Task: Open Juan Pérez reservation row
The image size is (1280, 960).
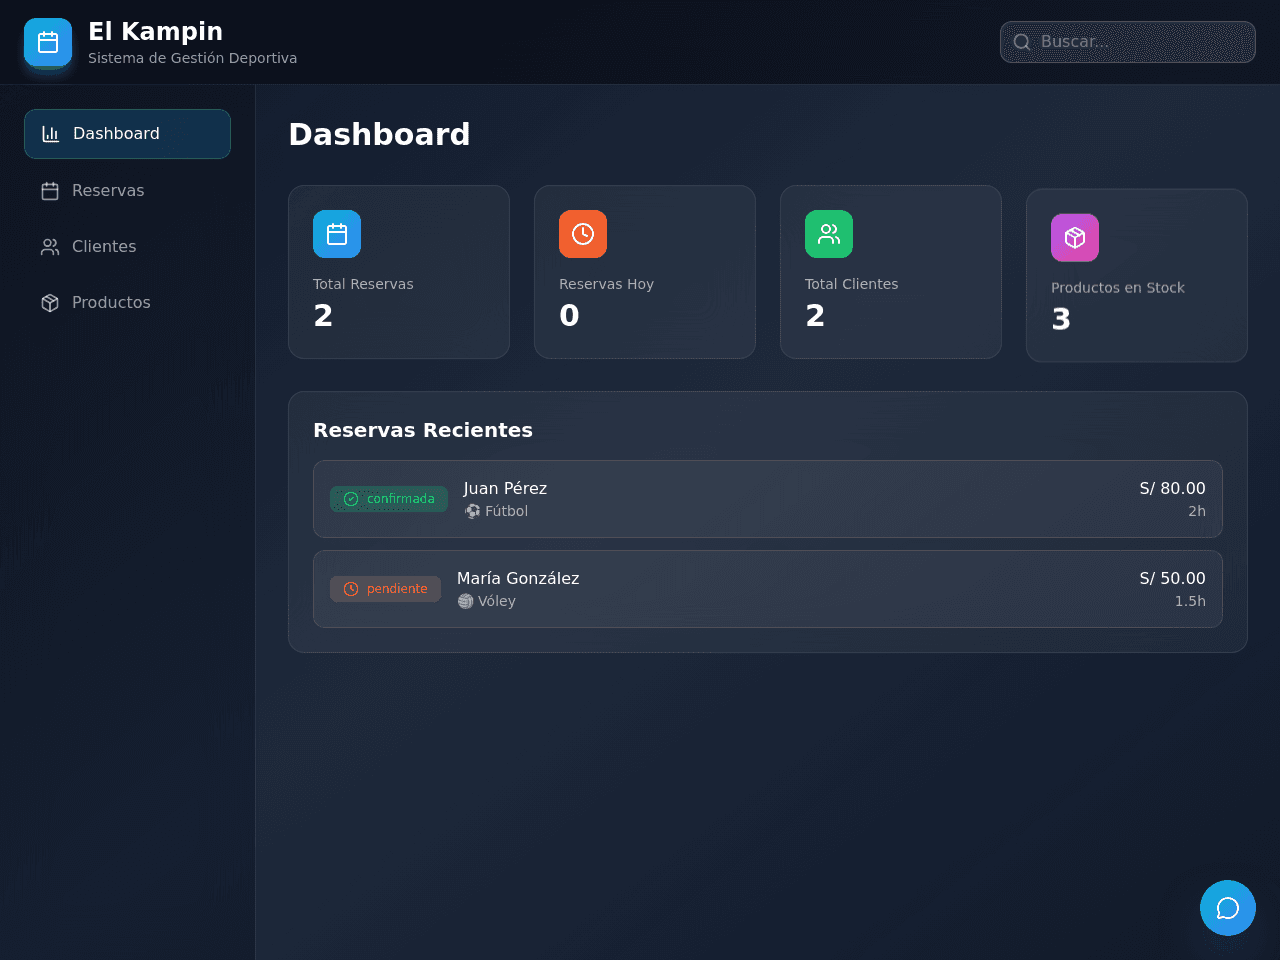Action: click(x=768, y=499)
